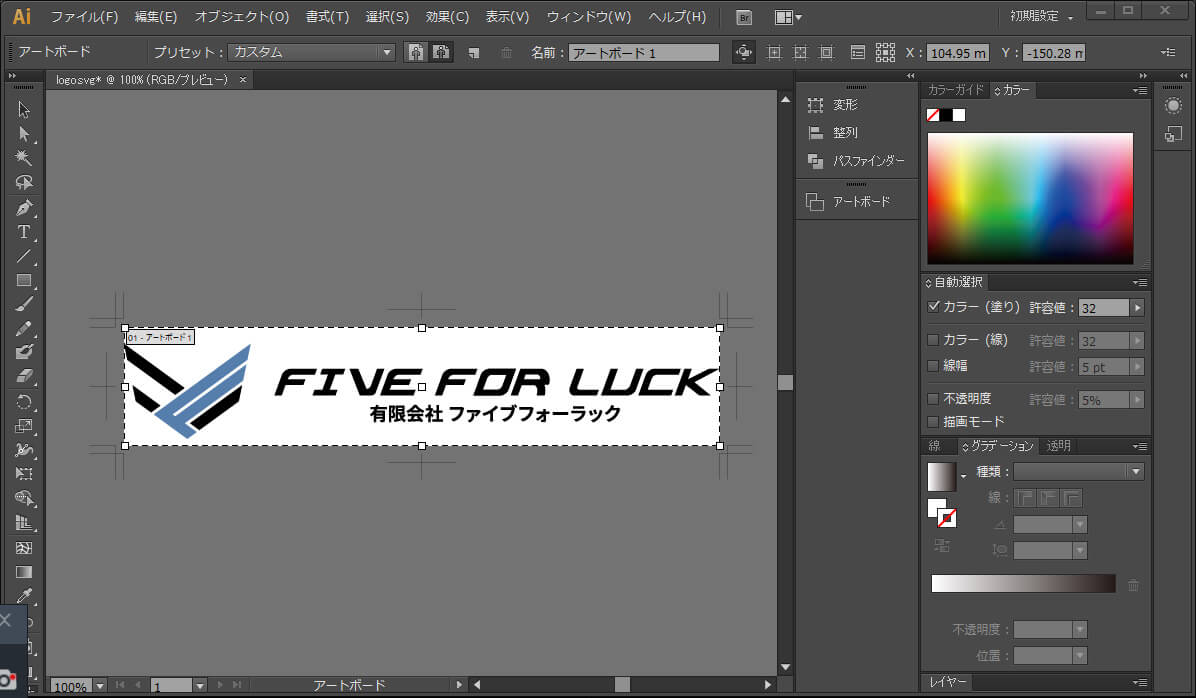Open the ファイル(F) menu
This screenshot has height=698, width=1196.
coord(85,16)
